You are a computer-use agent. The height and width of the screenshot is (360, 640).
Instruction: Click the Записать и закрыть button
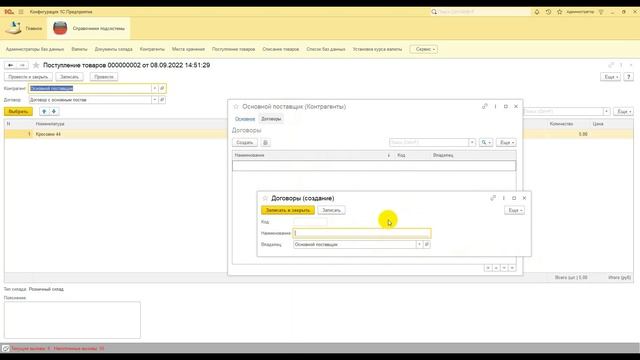tap(288, 210)
